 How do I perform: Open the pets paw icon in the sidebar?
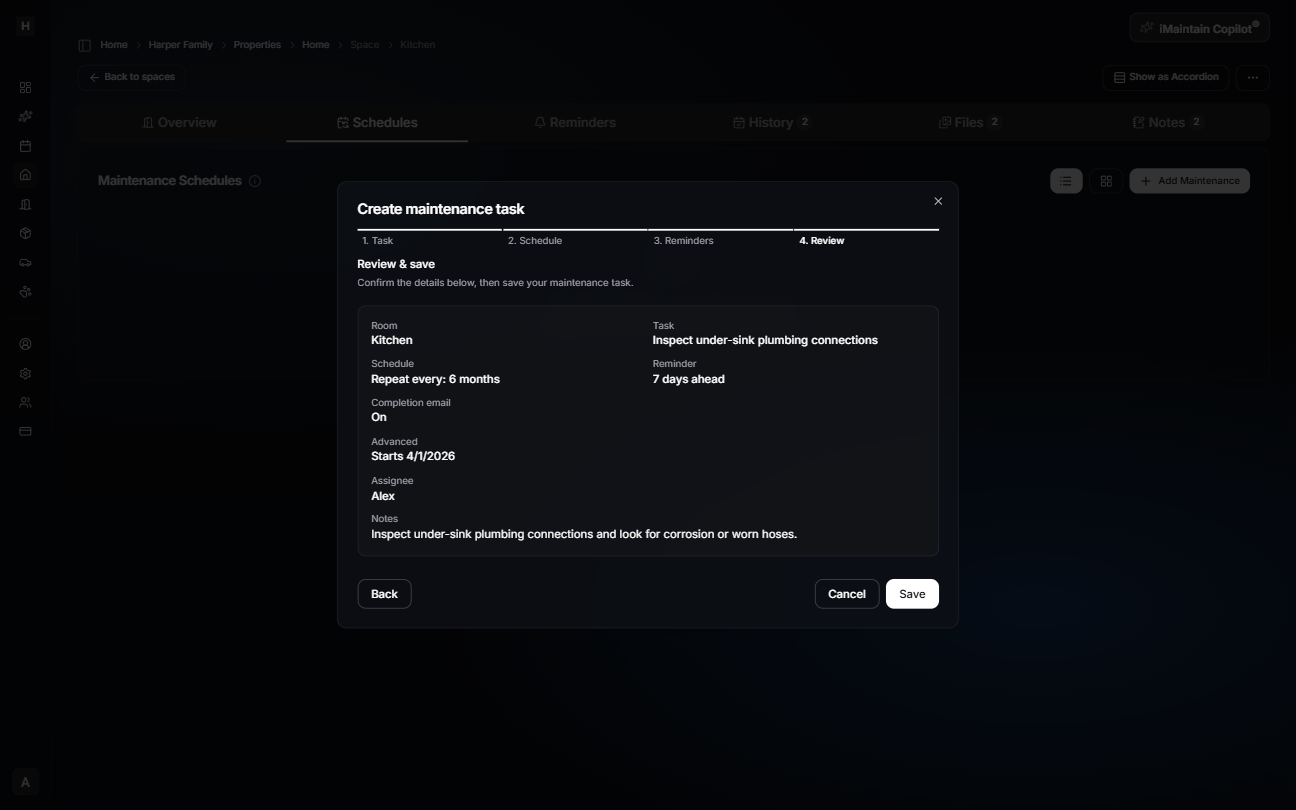coord(25,292)
